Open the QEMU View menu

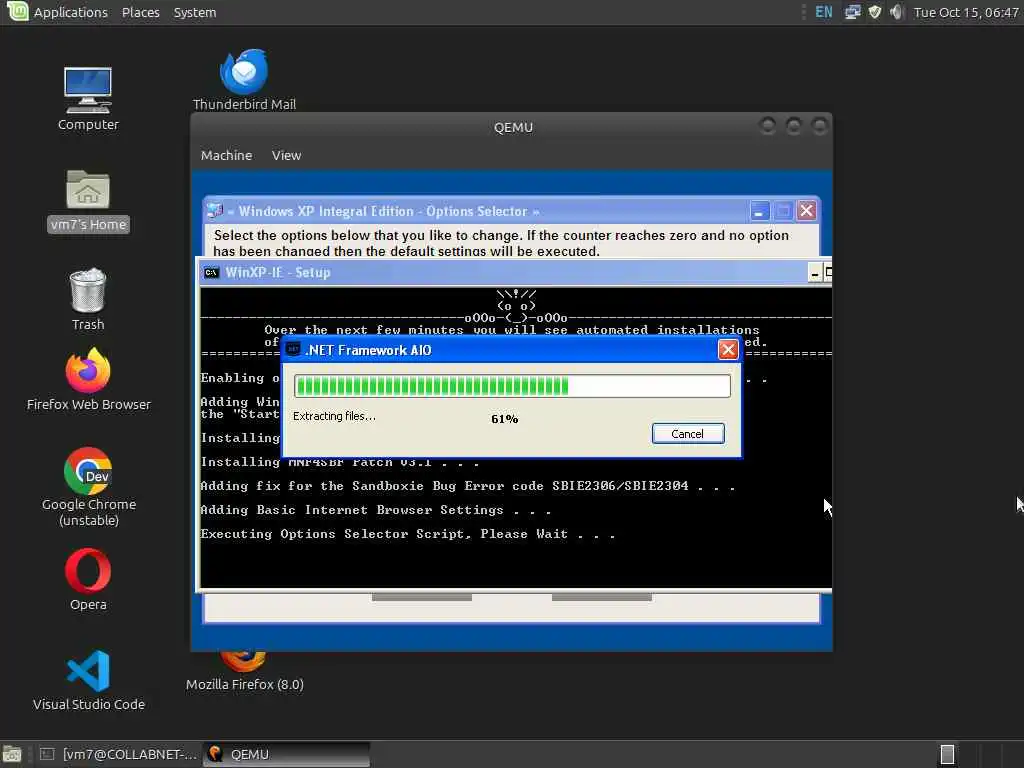pyautogui.click(x=286, y=155)
